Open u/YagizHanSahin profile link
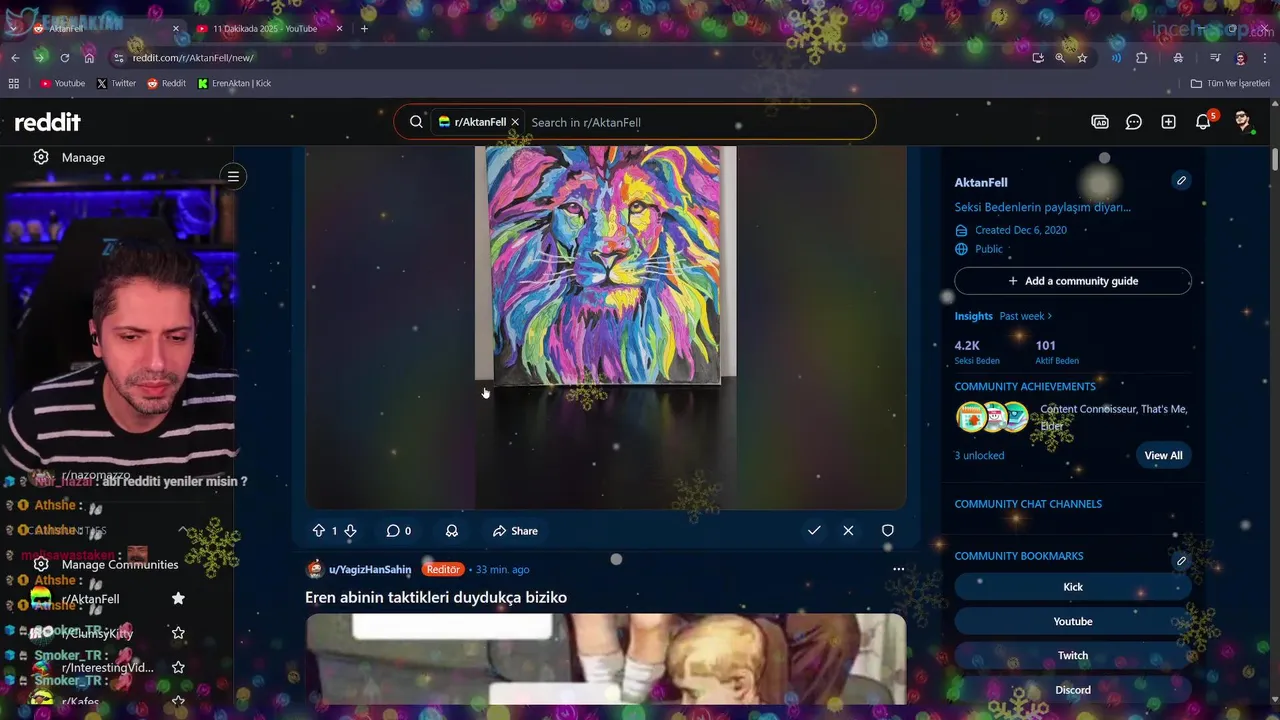Viewport: 1280px width, 720px height. [370, 570]
